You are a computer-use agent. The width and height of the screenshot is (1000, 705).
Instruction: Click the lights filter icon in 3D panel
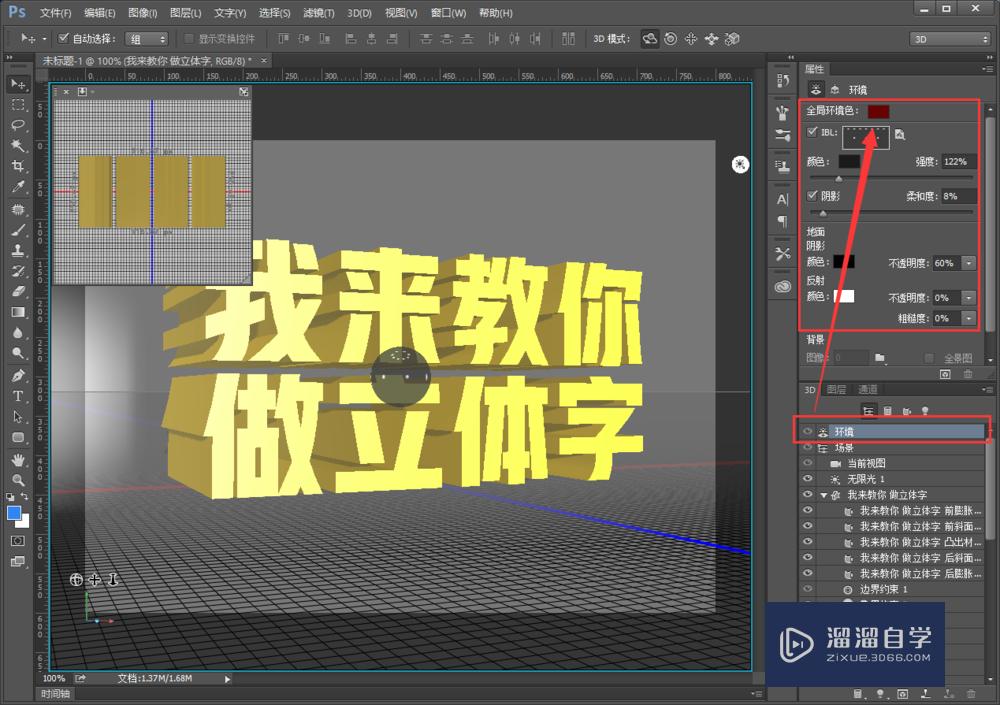point(924,411)
